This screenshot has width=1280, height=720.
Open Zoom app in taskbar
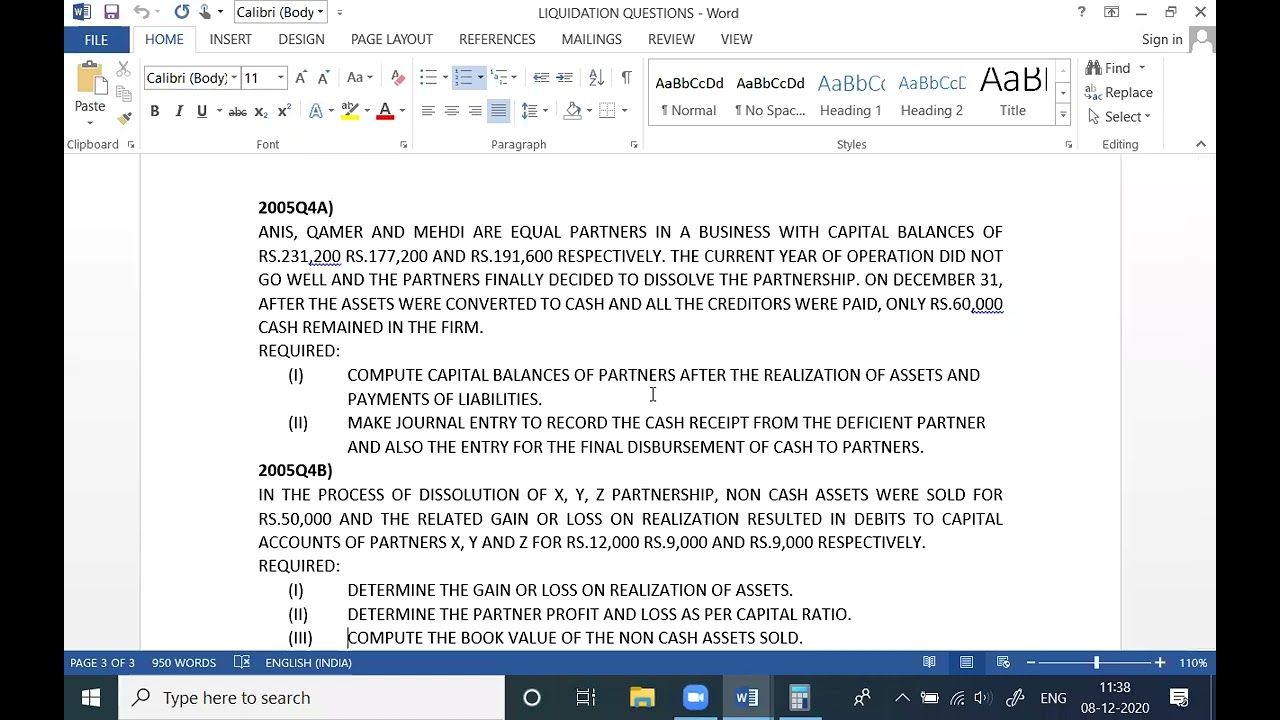(694, 698)
